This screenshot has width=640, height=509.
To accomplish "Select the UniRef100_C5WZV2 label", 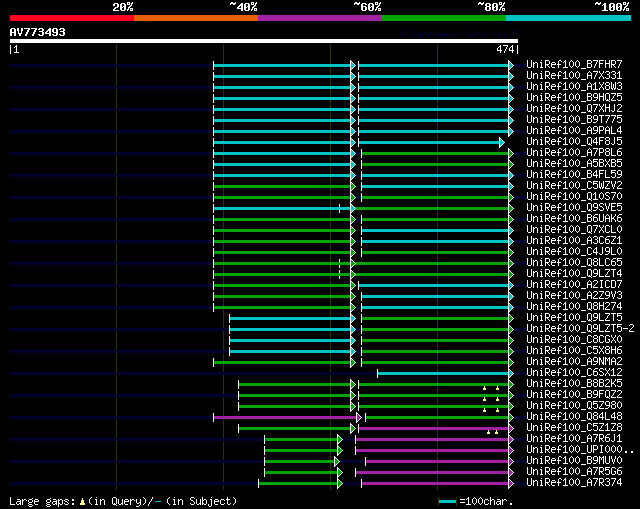I will (574, 186).
